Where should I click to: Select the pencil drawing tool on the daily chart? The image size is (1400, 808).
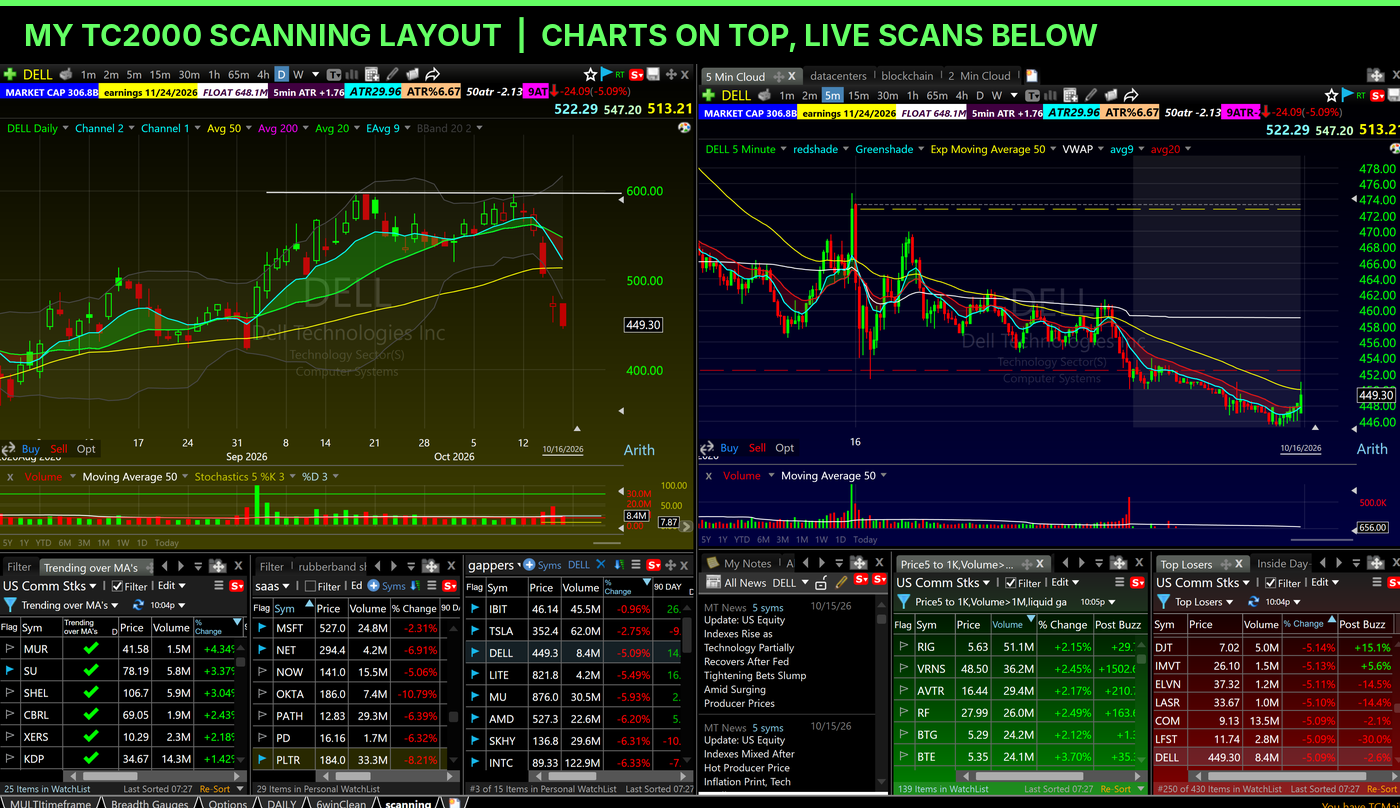click(393, 74)
